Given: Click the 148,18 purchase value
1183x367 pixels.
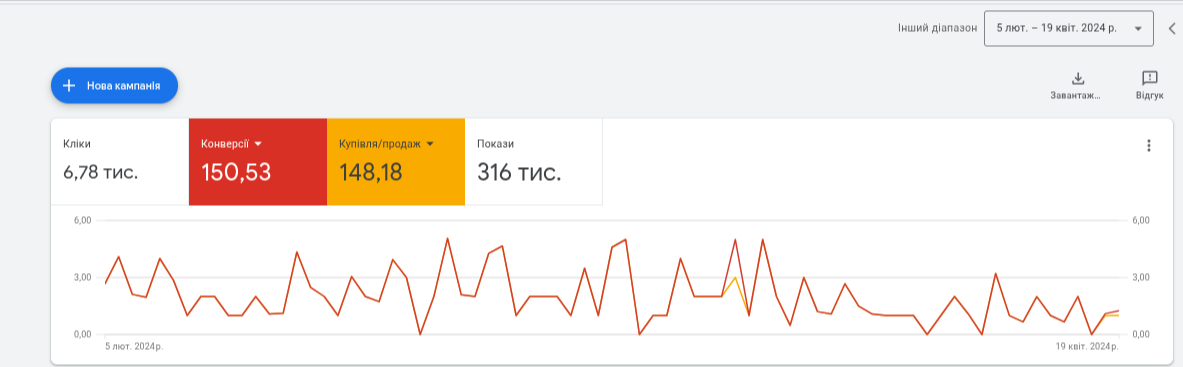Looking at the screenshot, I should coord(370,173).
